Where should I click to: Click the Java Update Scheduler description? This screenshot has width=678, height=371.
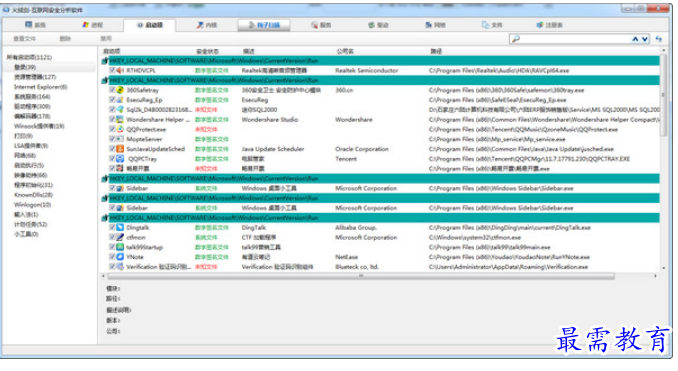273,149
